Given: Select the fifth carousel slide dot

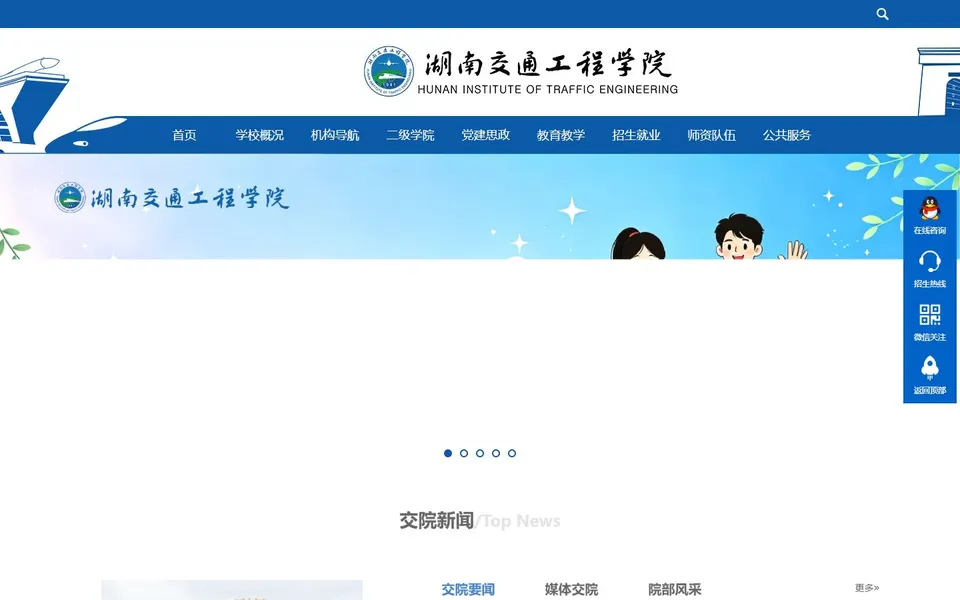Looking at the screenshot, I should tap(512, 453).
